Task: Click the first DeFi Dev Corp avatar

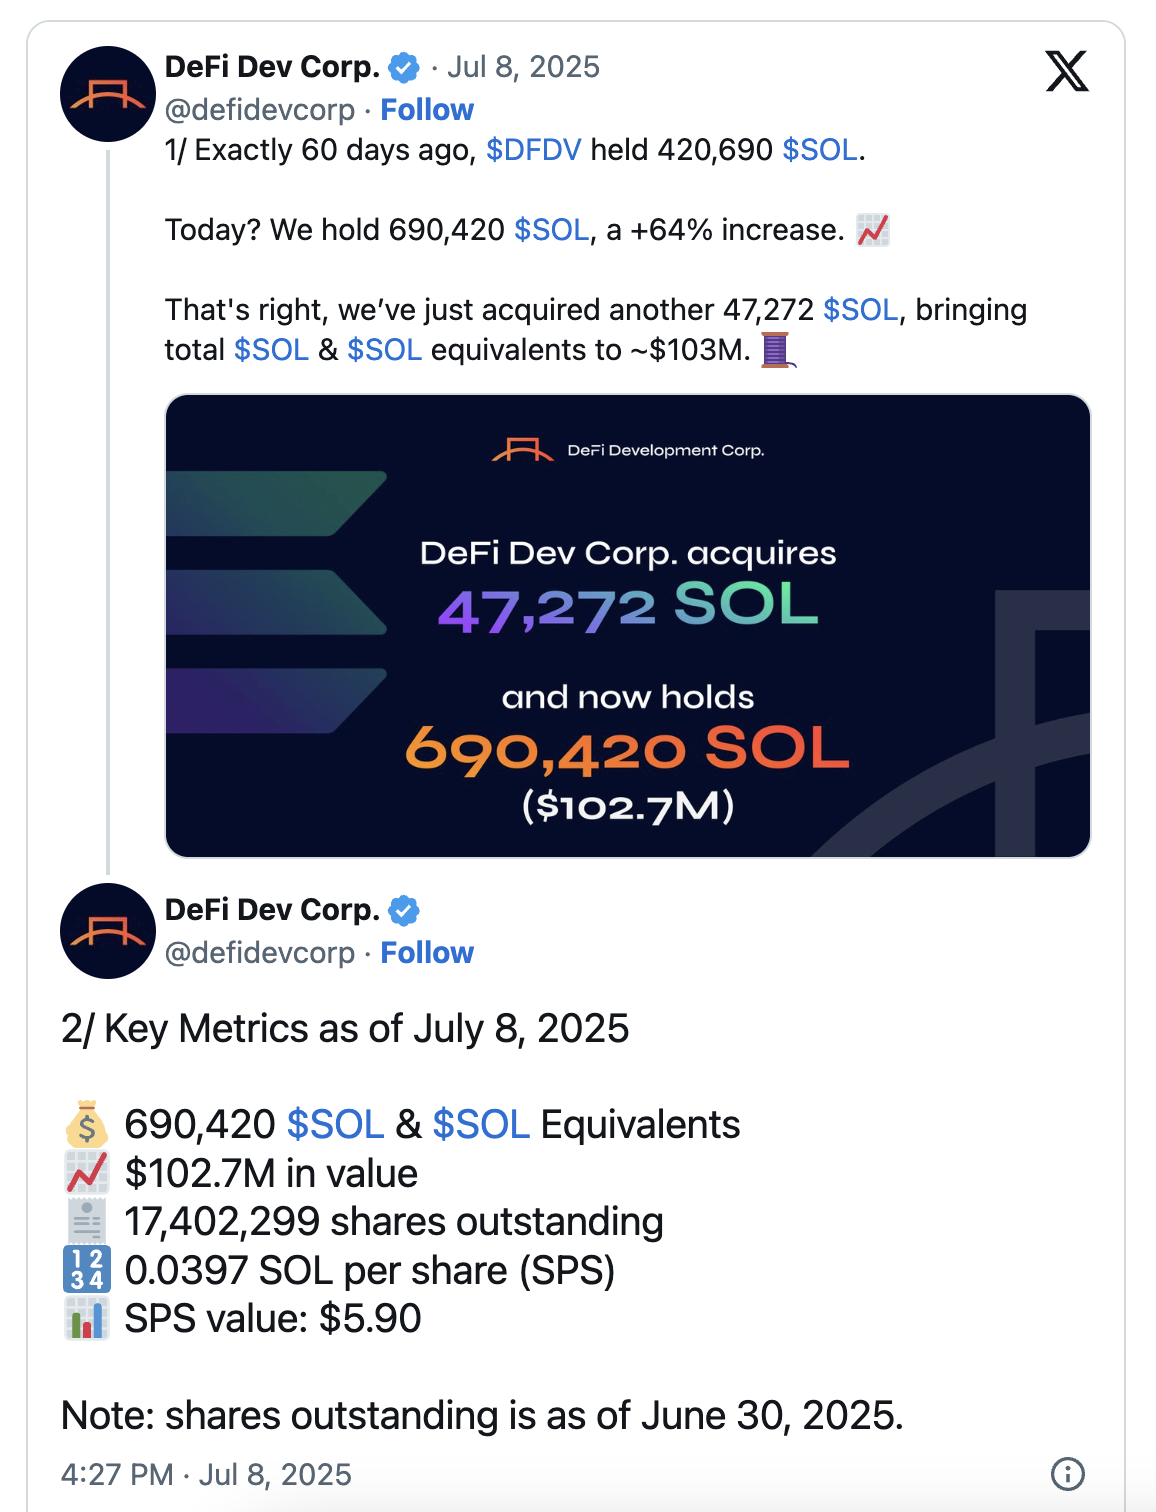Action: (108, 94)
